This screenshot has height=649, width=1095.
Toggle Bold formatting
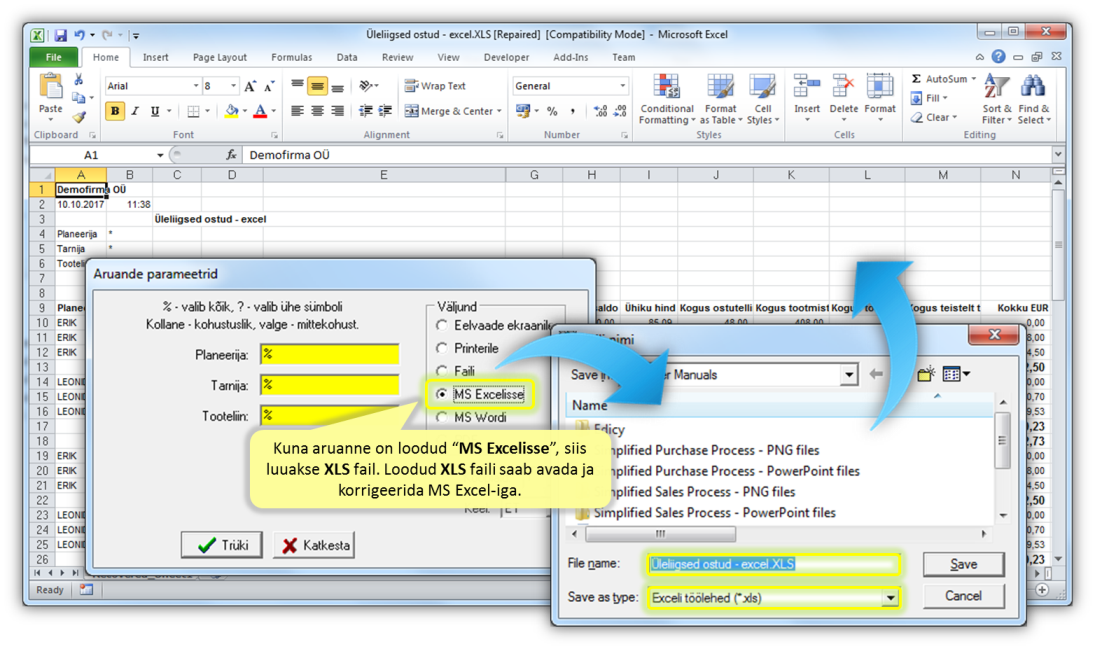[x=115, y=111]
